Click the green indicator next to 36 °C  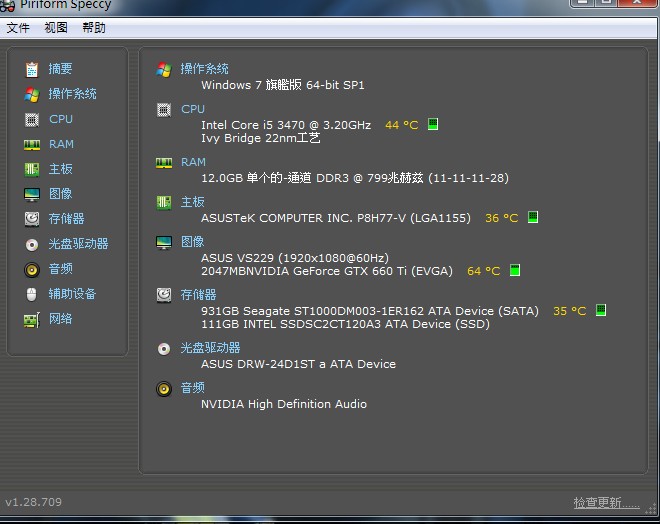[533, 217]
